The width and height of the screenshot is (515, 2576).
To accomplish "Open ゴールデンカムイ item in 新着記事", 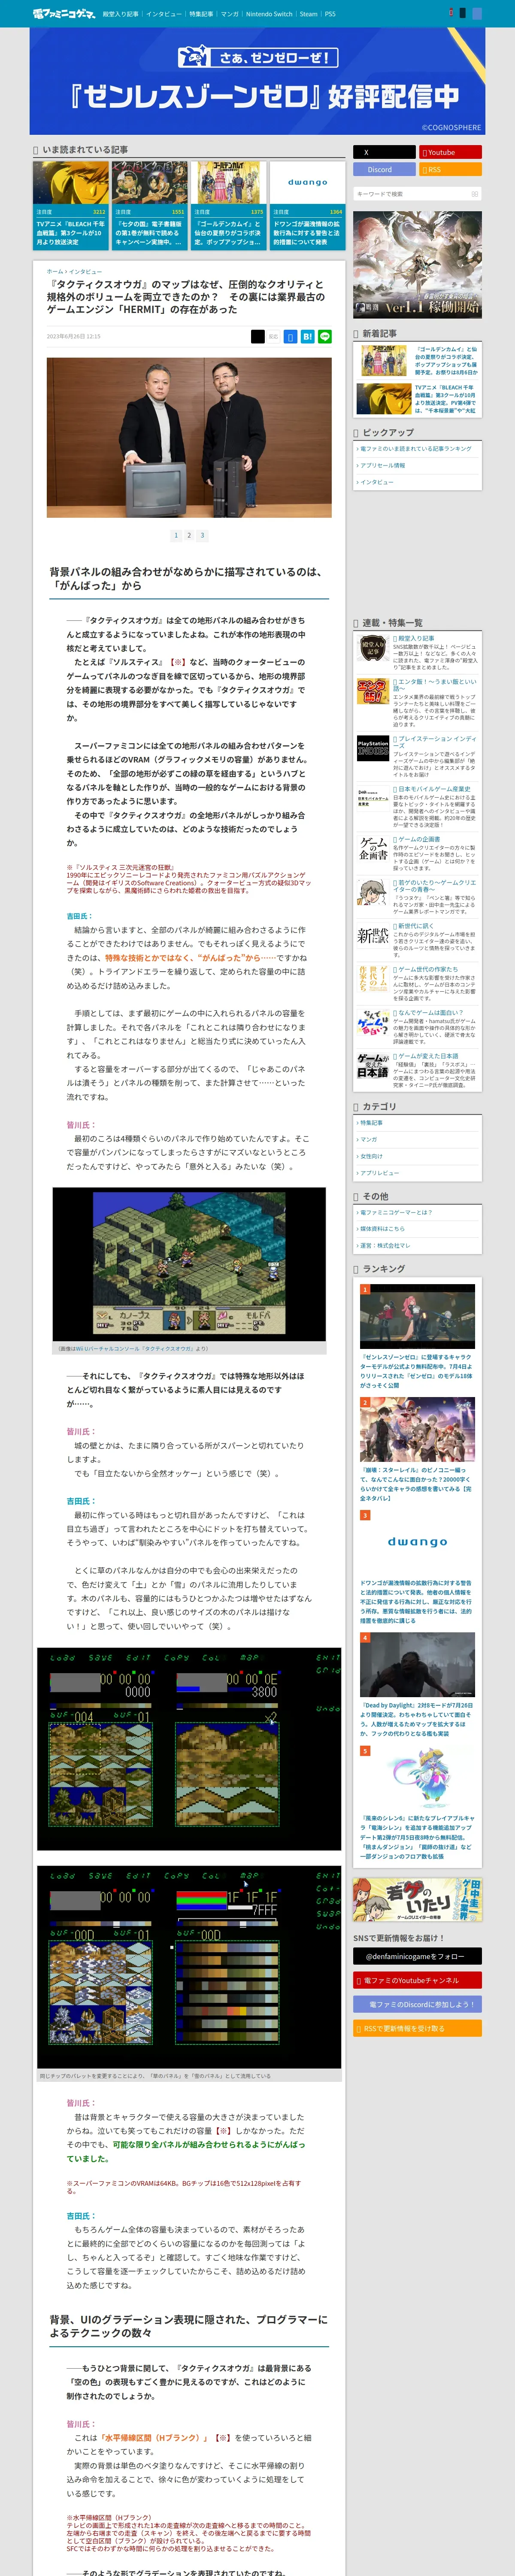I will click(x=417, y=360).
